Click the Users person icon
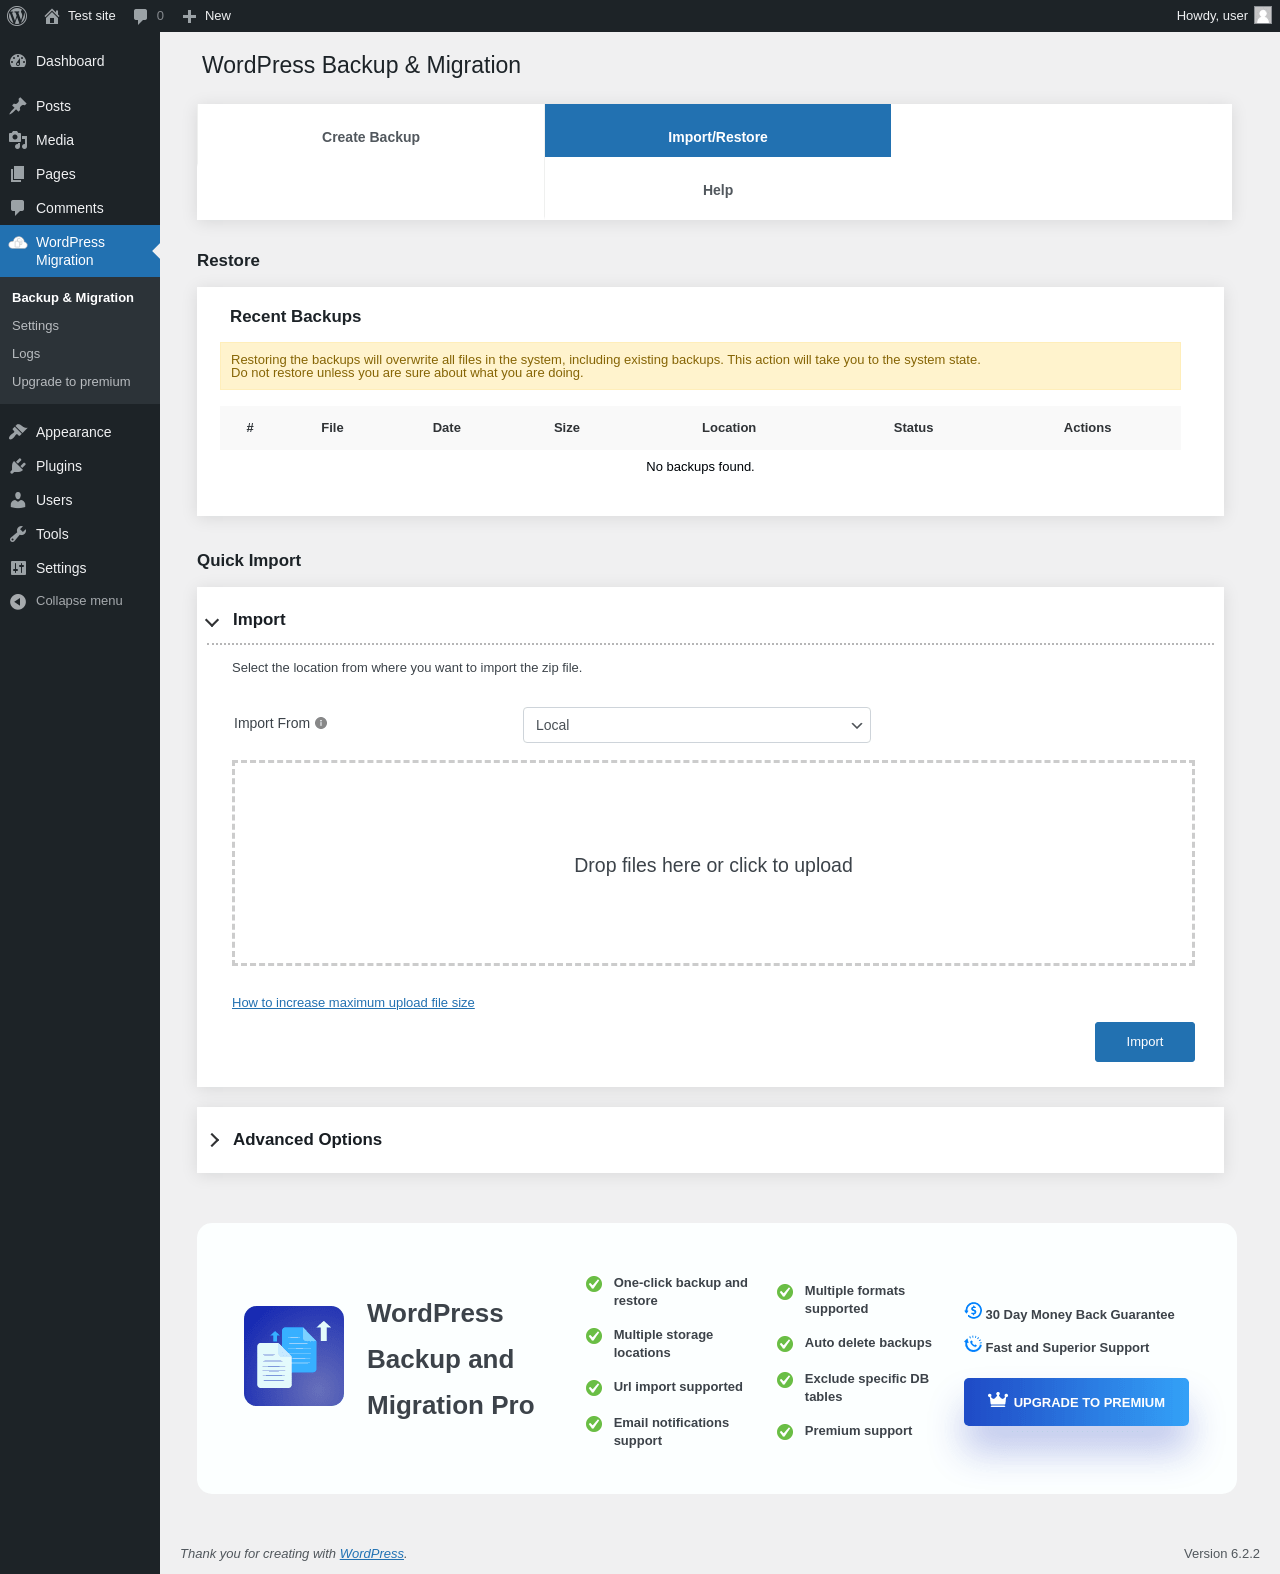 pos(18,500)
